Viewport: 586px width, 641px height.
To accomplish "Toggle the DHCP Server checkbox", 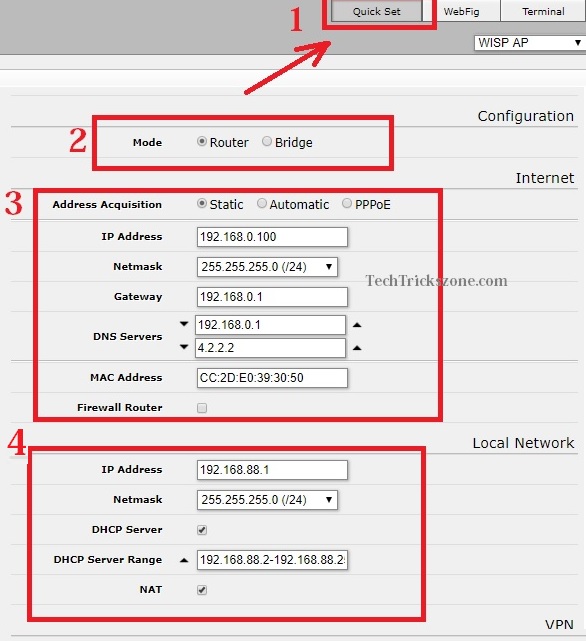I will coord(202,530).
